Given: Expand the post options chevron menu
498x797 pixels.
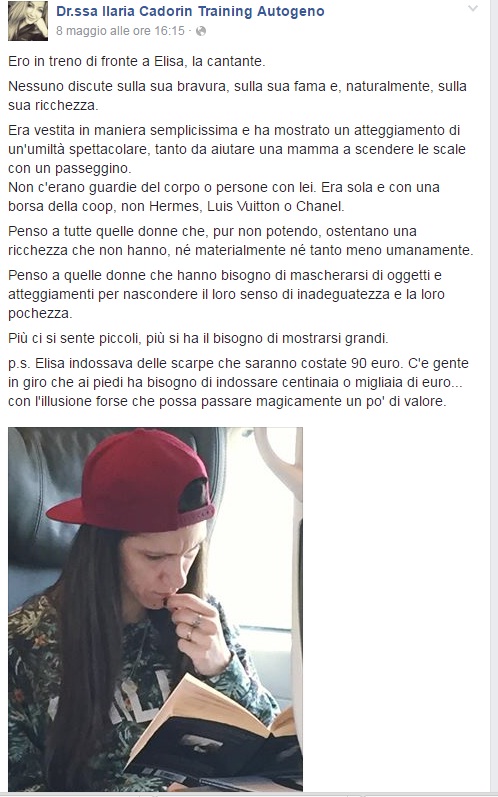Looking at the screenshot, I should [x=473, y=9].
